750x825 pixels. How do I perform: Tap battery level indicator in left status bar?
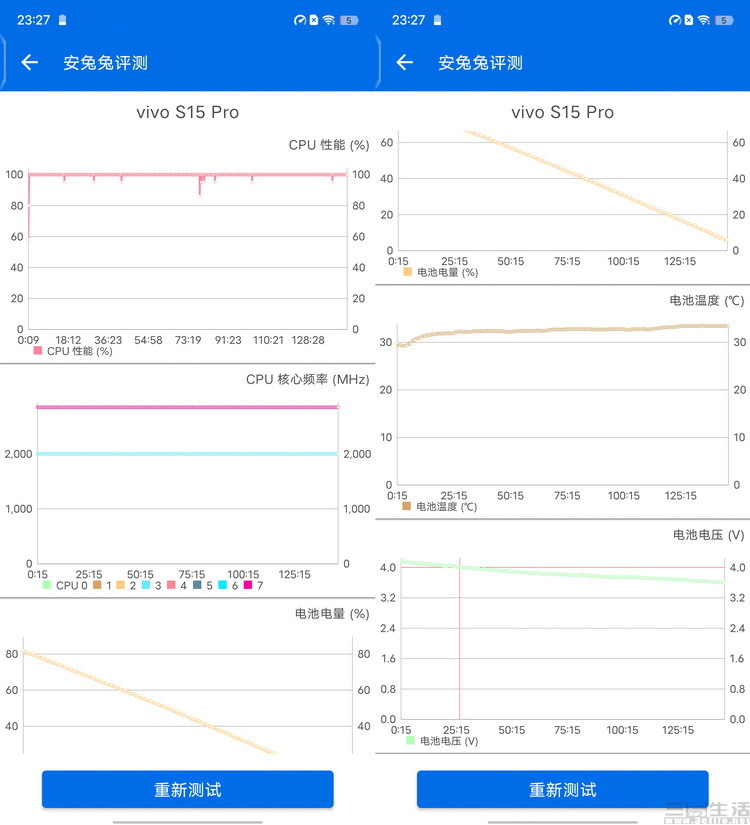point(349,20)
